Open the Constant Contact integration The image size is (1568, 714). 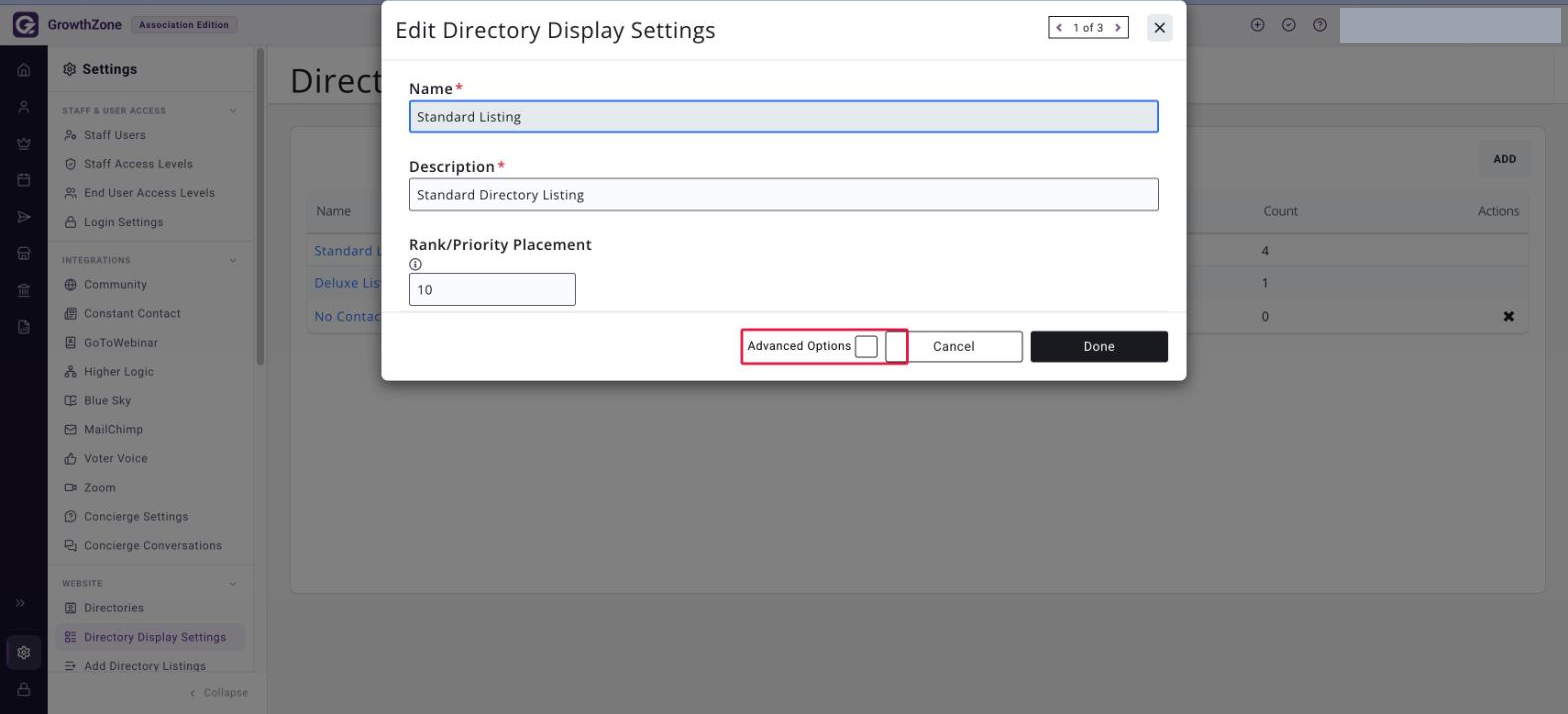[x=132, y=314]
